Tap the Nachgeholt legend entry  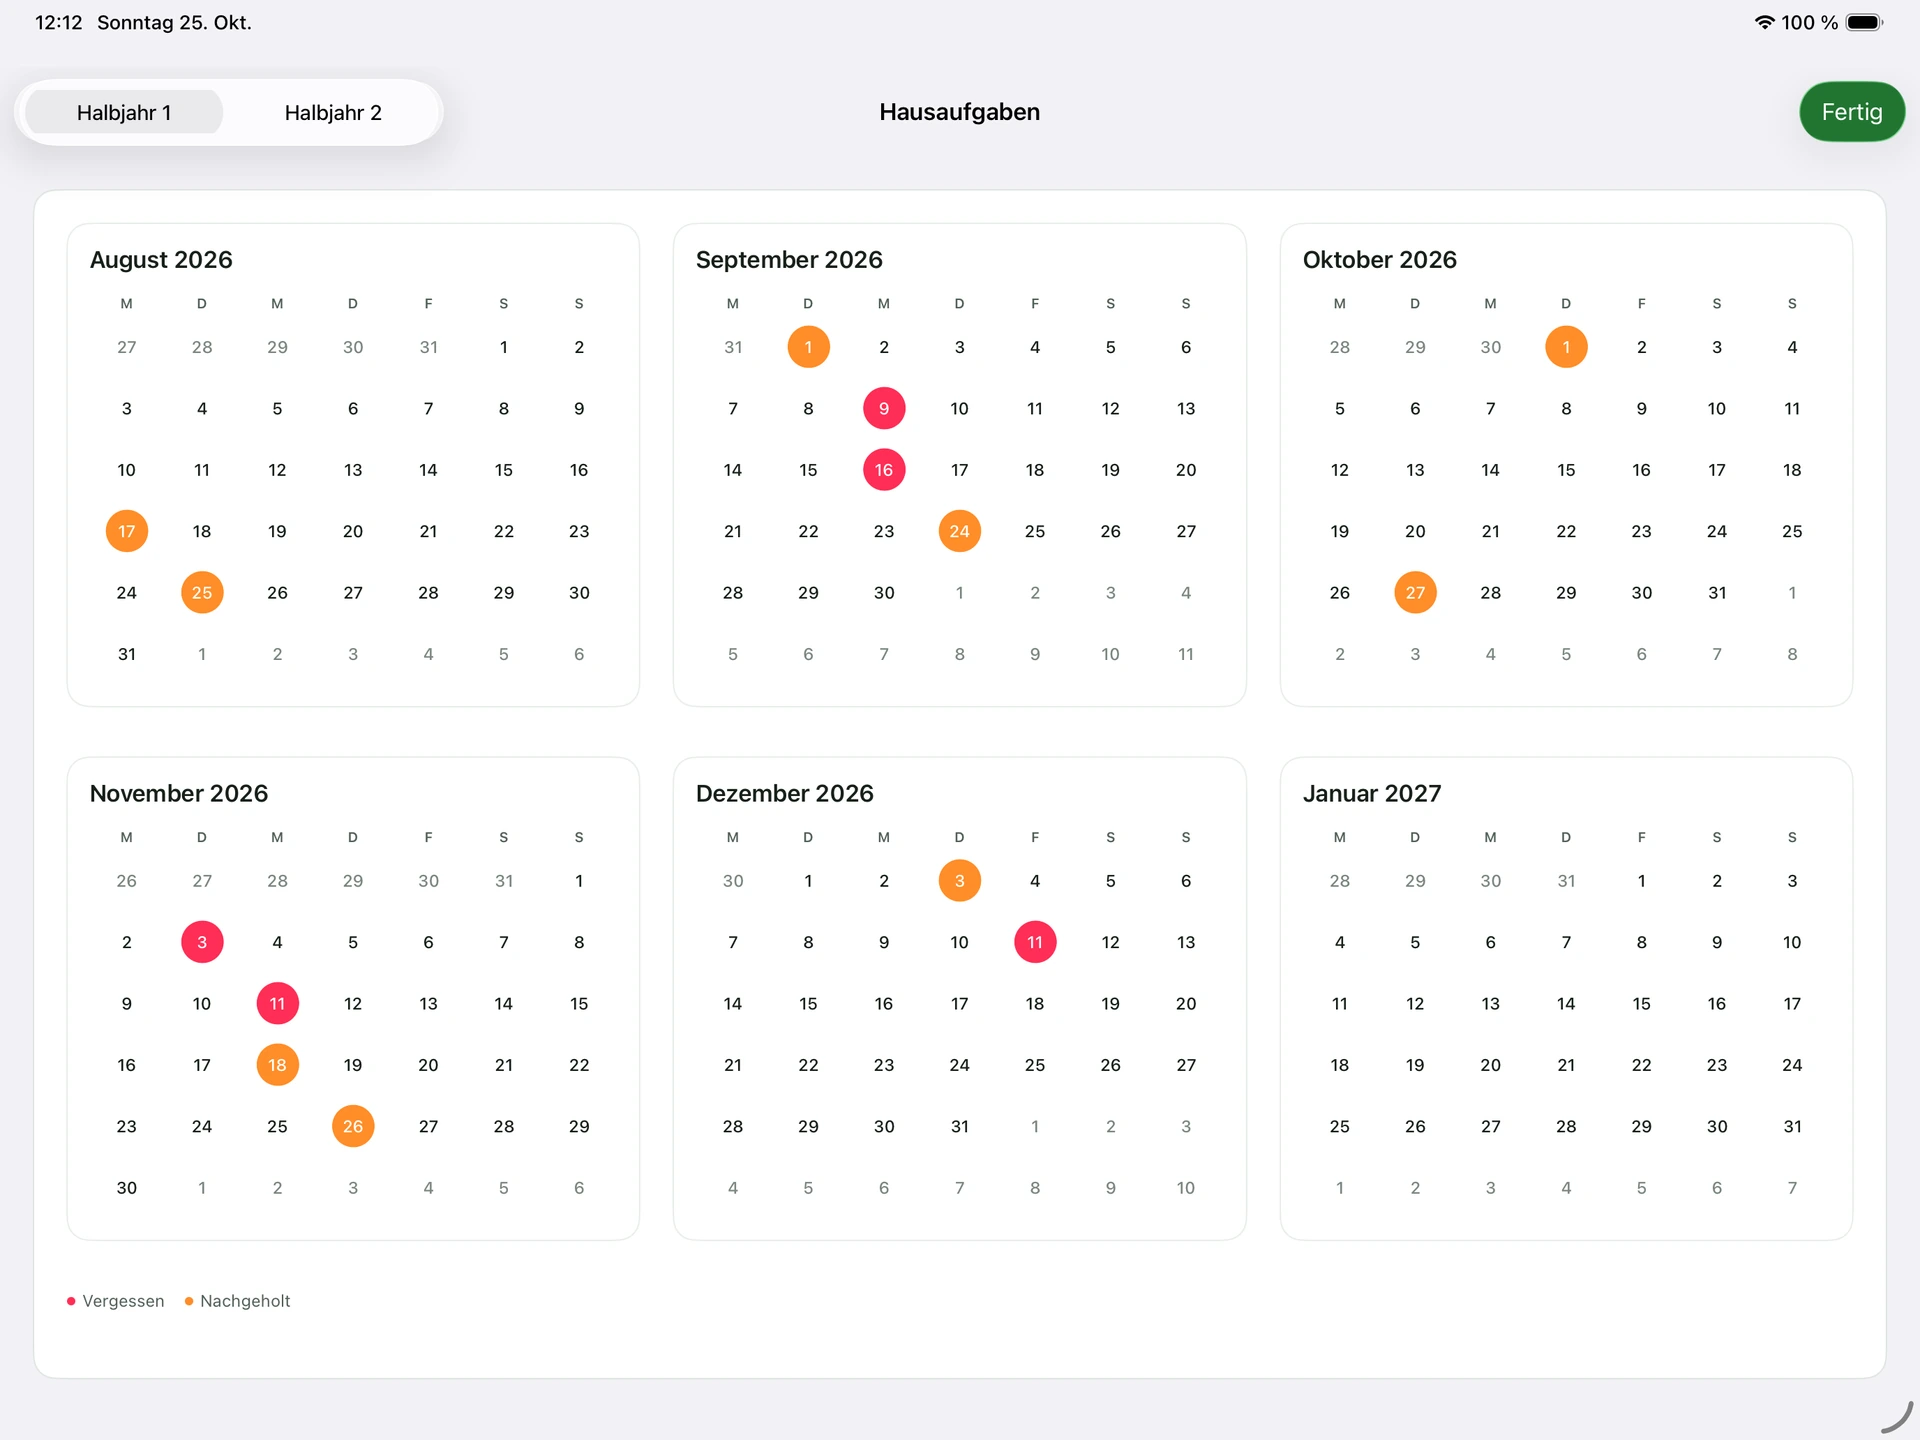pos(238,1301)
